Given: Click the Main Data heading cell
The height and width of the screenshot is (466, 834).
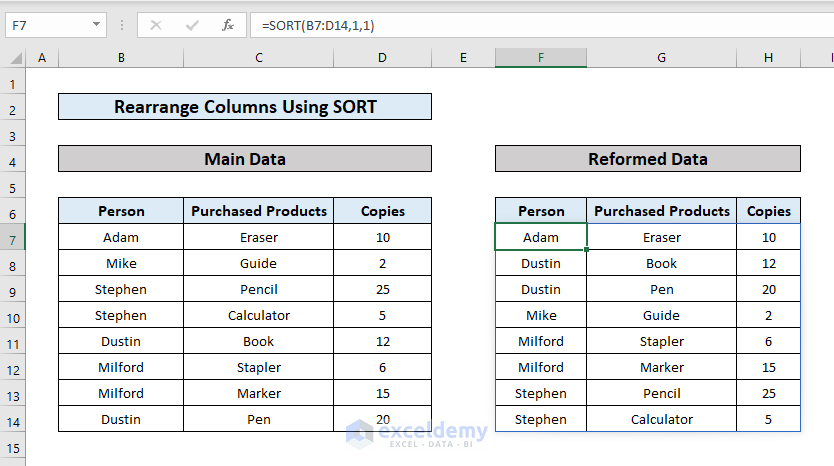Looking at the screenshot, I should [245, 159].
